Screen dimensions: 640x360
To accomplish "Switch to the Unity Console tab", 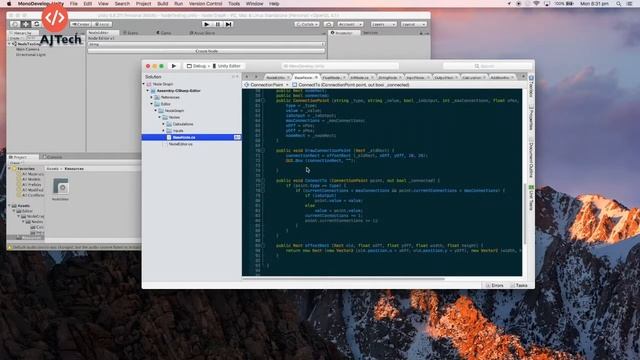I will point(53,157).
